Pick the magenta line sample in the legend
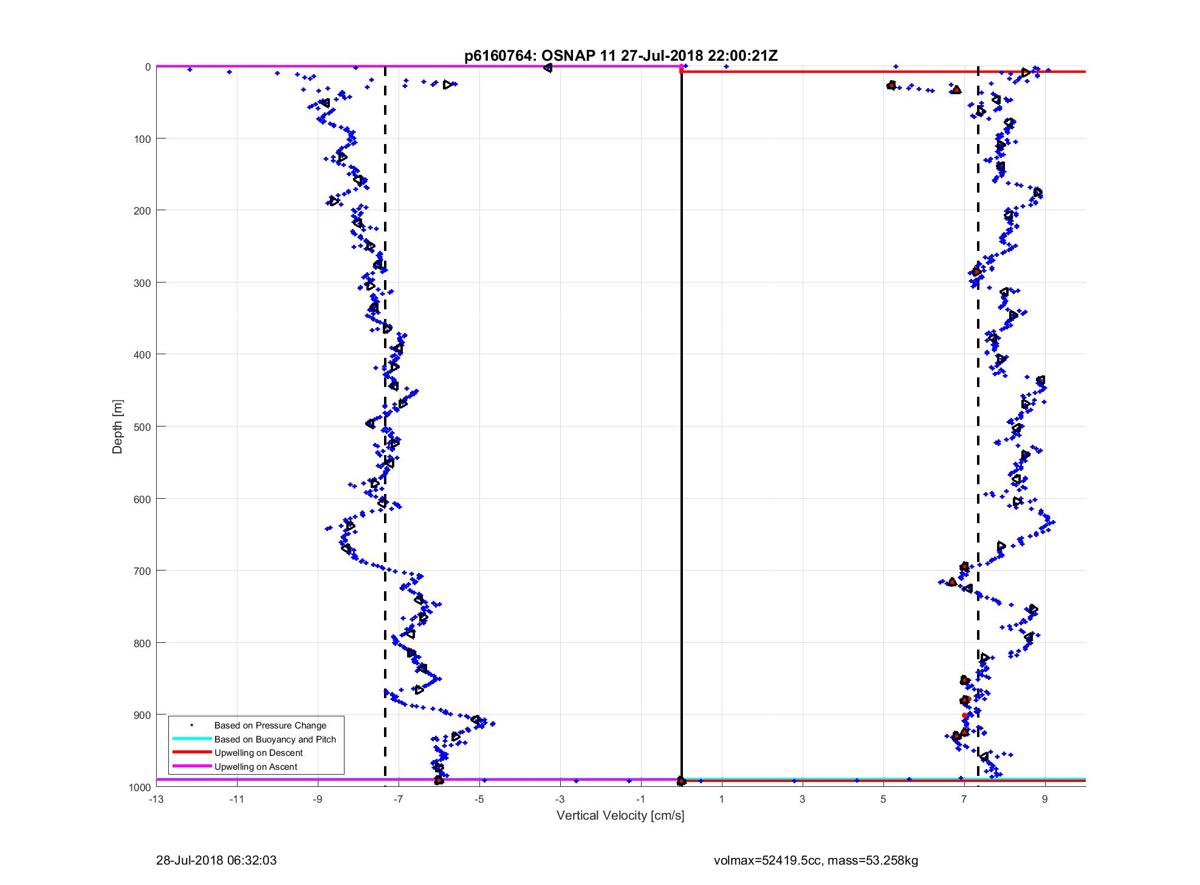Viewport: 1200px width, 885px height. coord(190,766)
